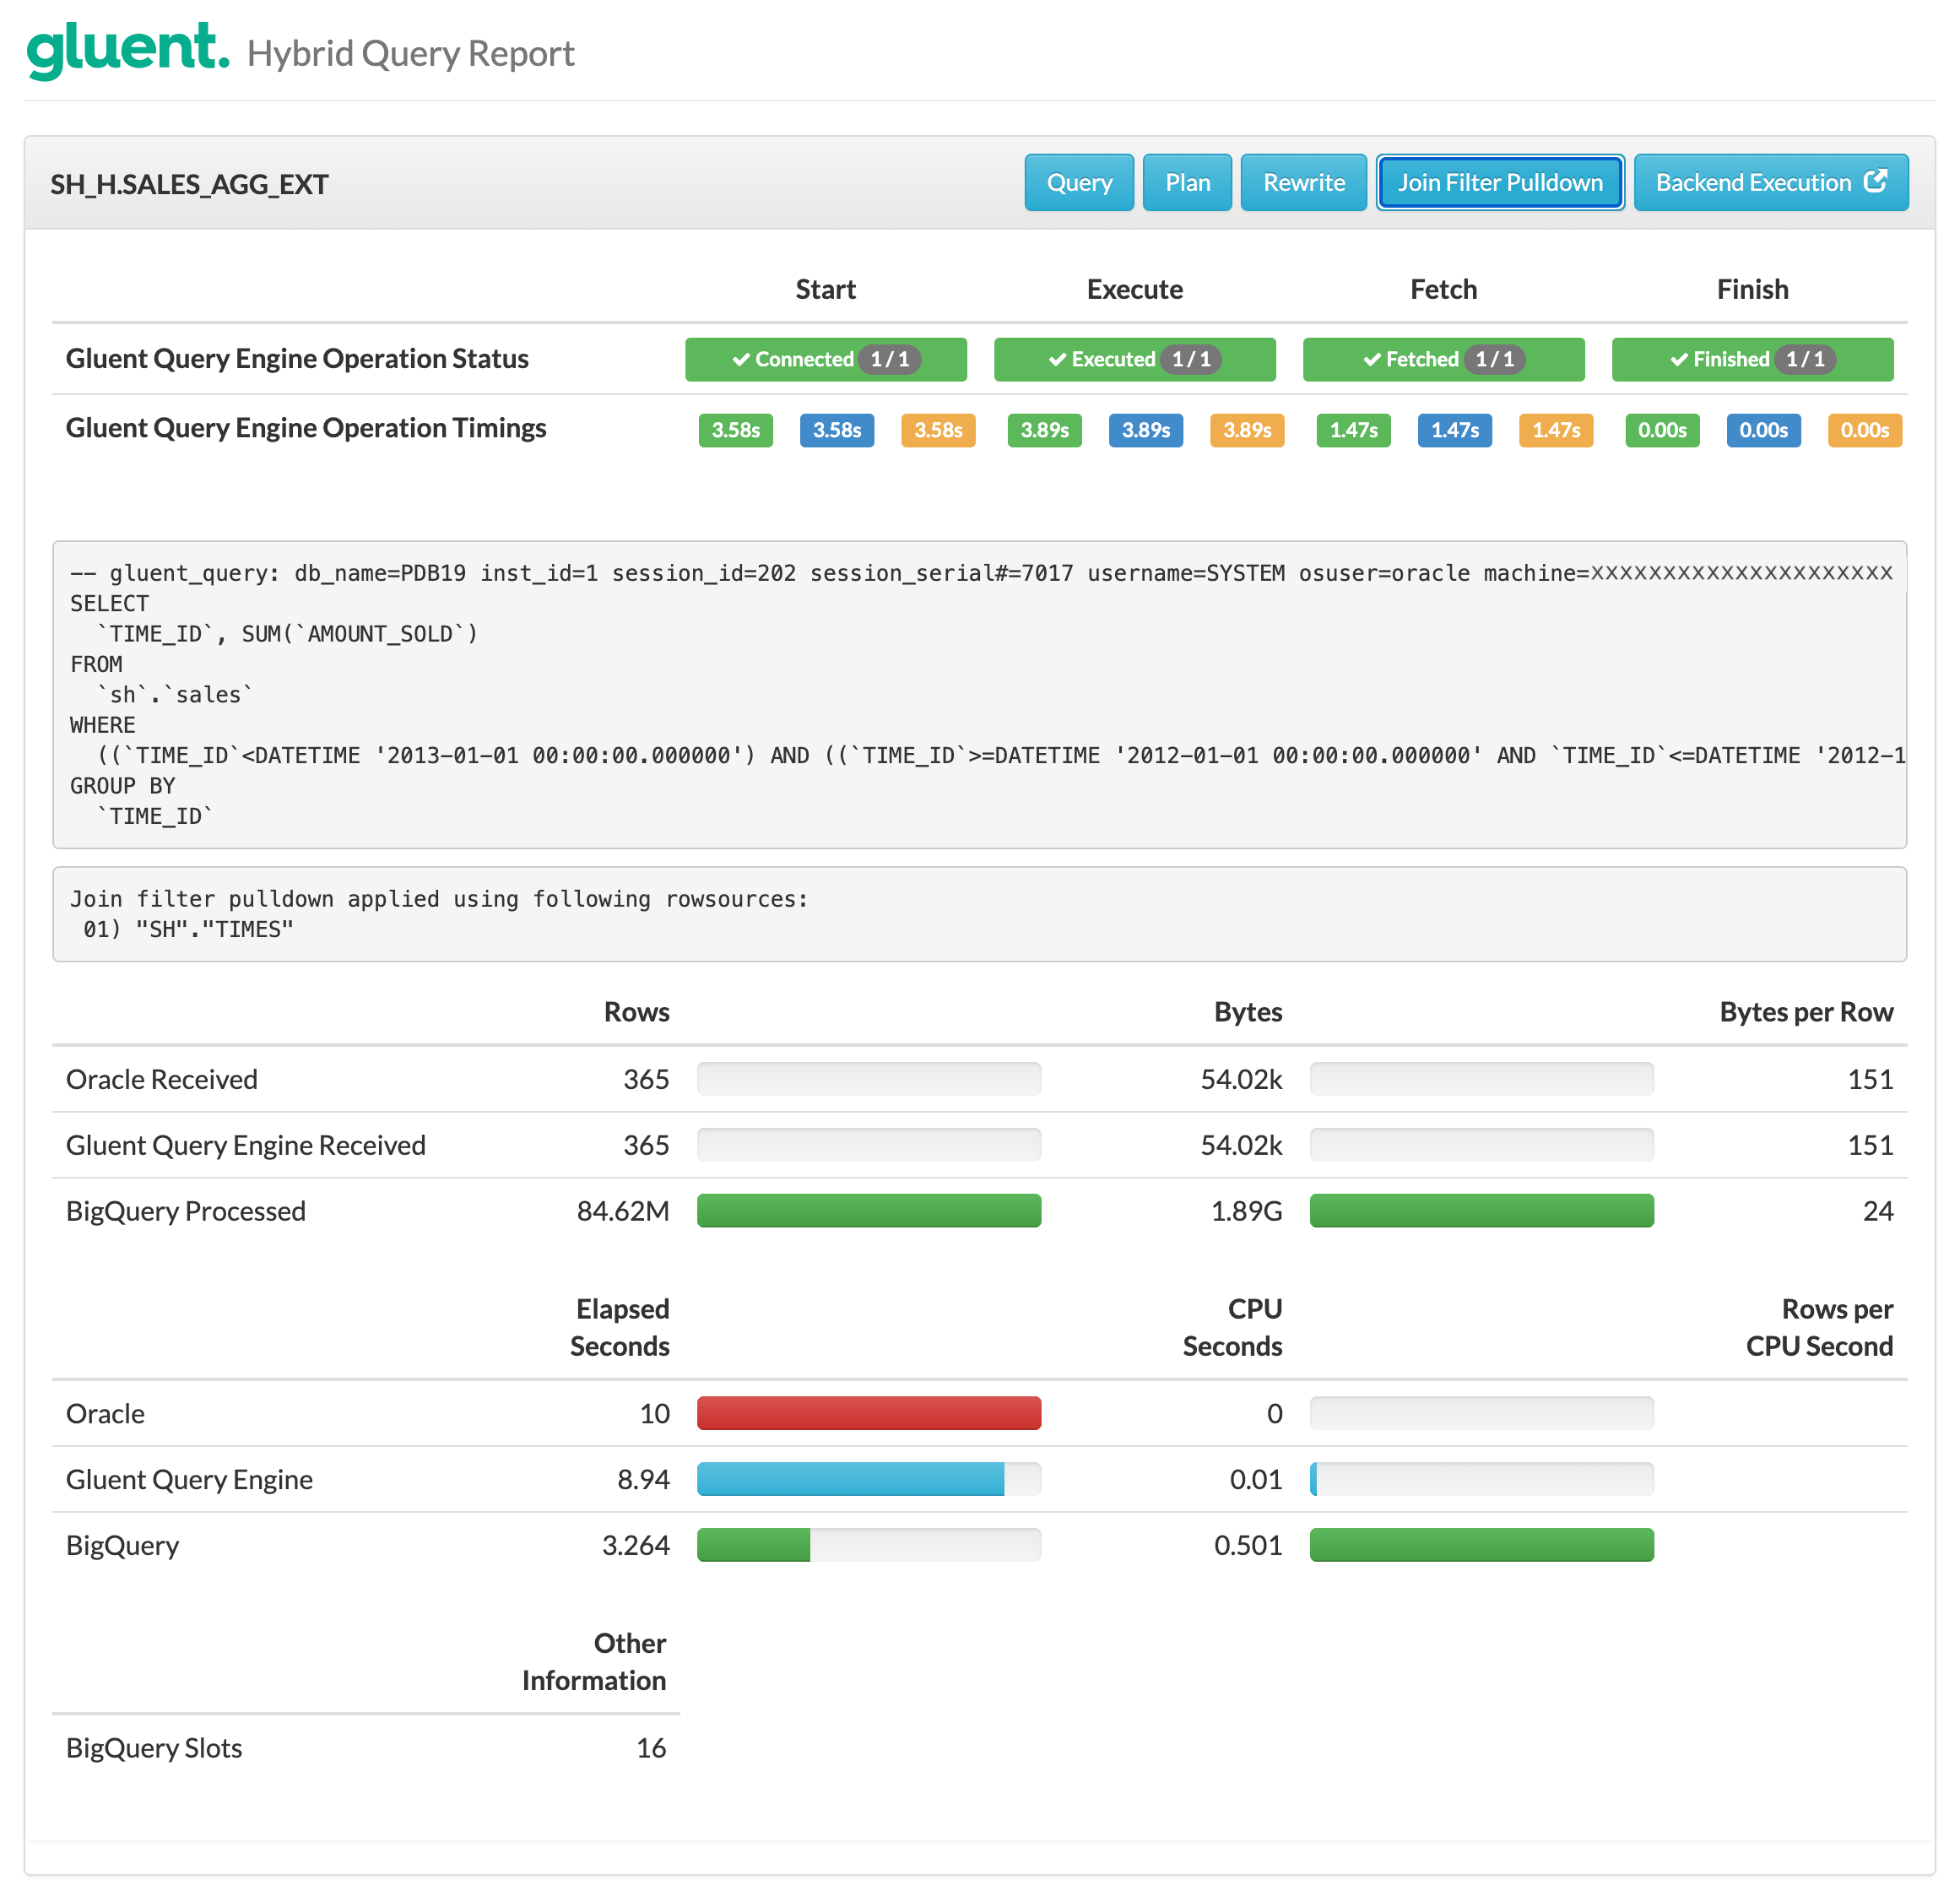Open the Rewrite tab
The width and height of the screenshot is (1960, 1891).
(1304, 182)
